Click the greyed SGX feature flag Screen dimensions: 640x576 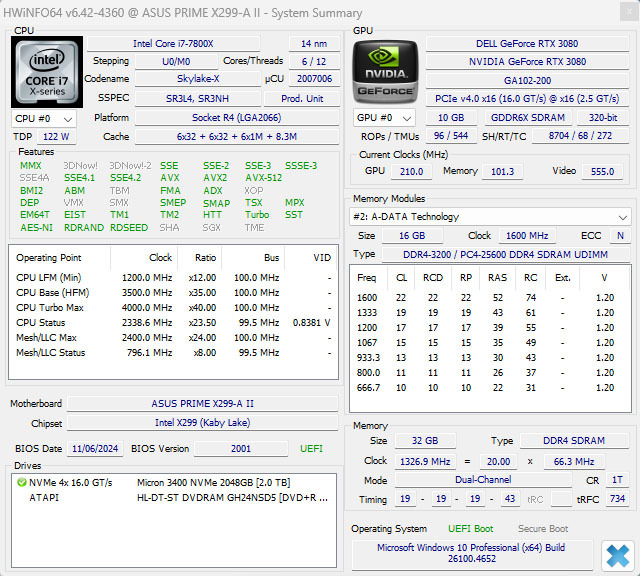click(x=211, y=228)
